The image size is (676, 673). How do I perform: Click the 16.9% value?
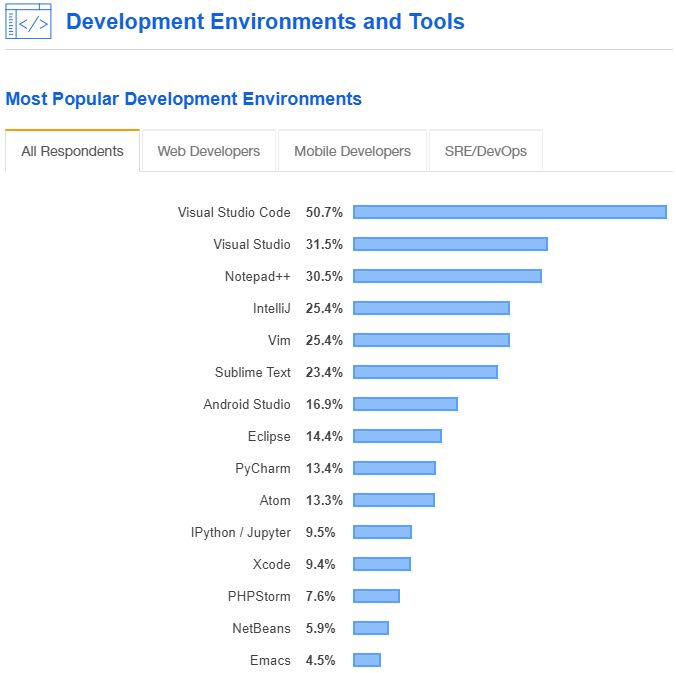pos(324,404)
